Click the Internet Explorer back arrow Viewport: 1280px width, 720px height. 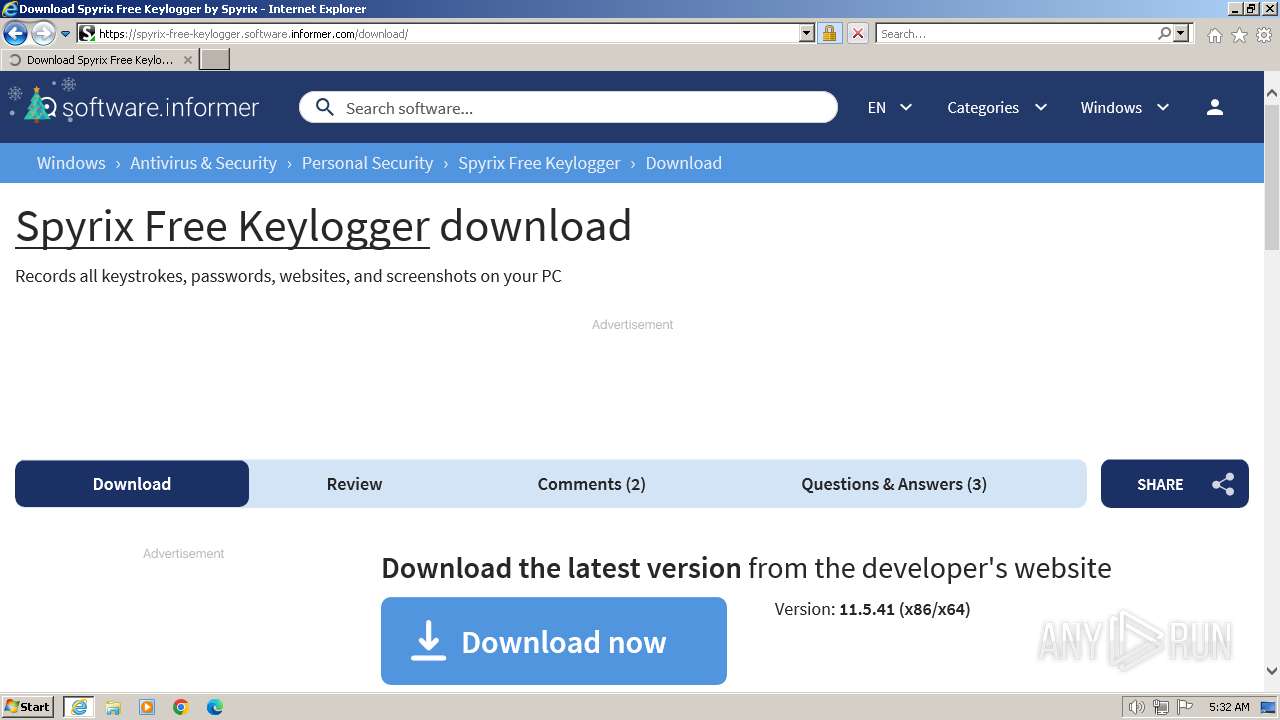15,33
